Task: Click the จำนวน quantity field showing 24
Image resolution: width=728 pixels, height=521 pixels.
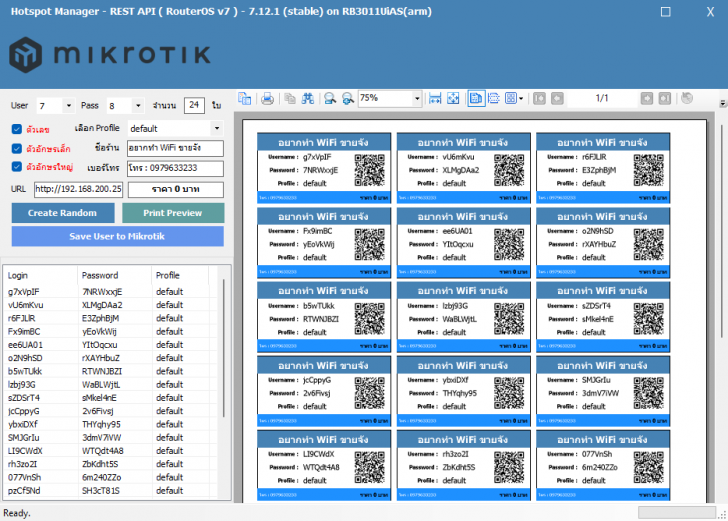Action: 194,105
